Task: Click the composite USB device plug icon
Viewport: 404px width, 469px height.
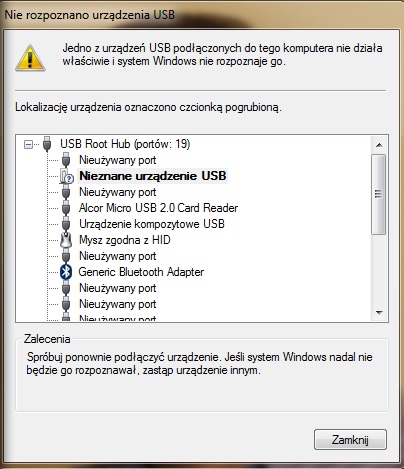Action: (66, 224)
